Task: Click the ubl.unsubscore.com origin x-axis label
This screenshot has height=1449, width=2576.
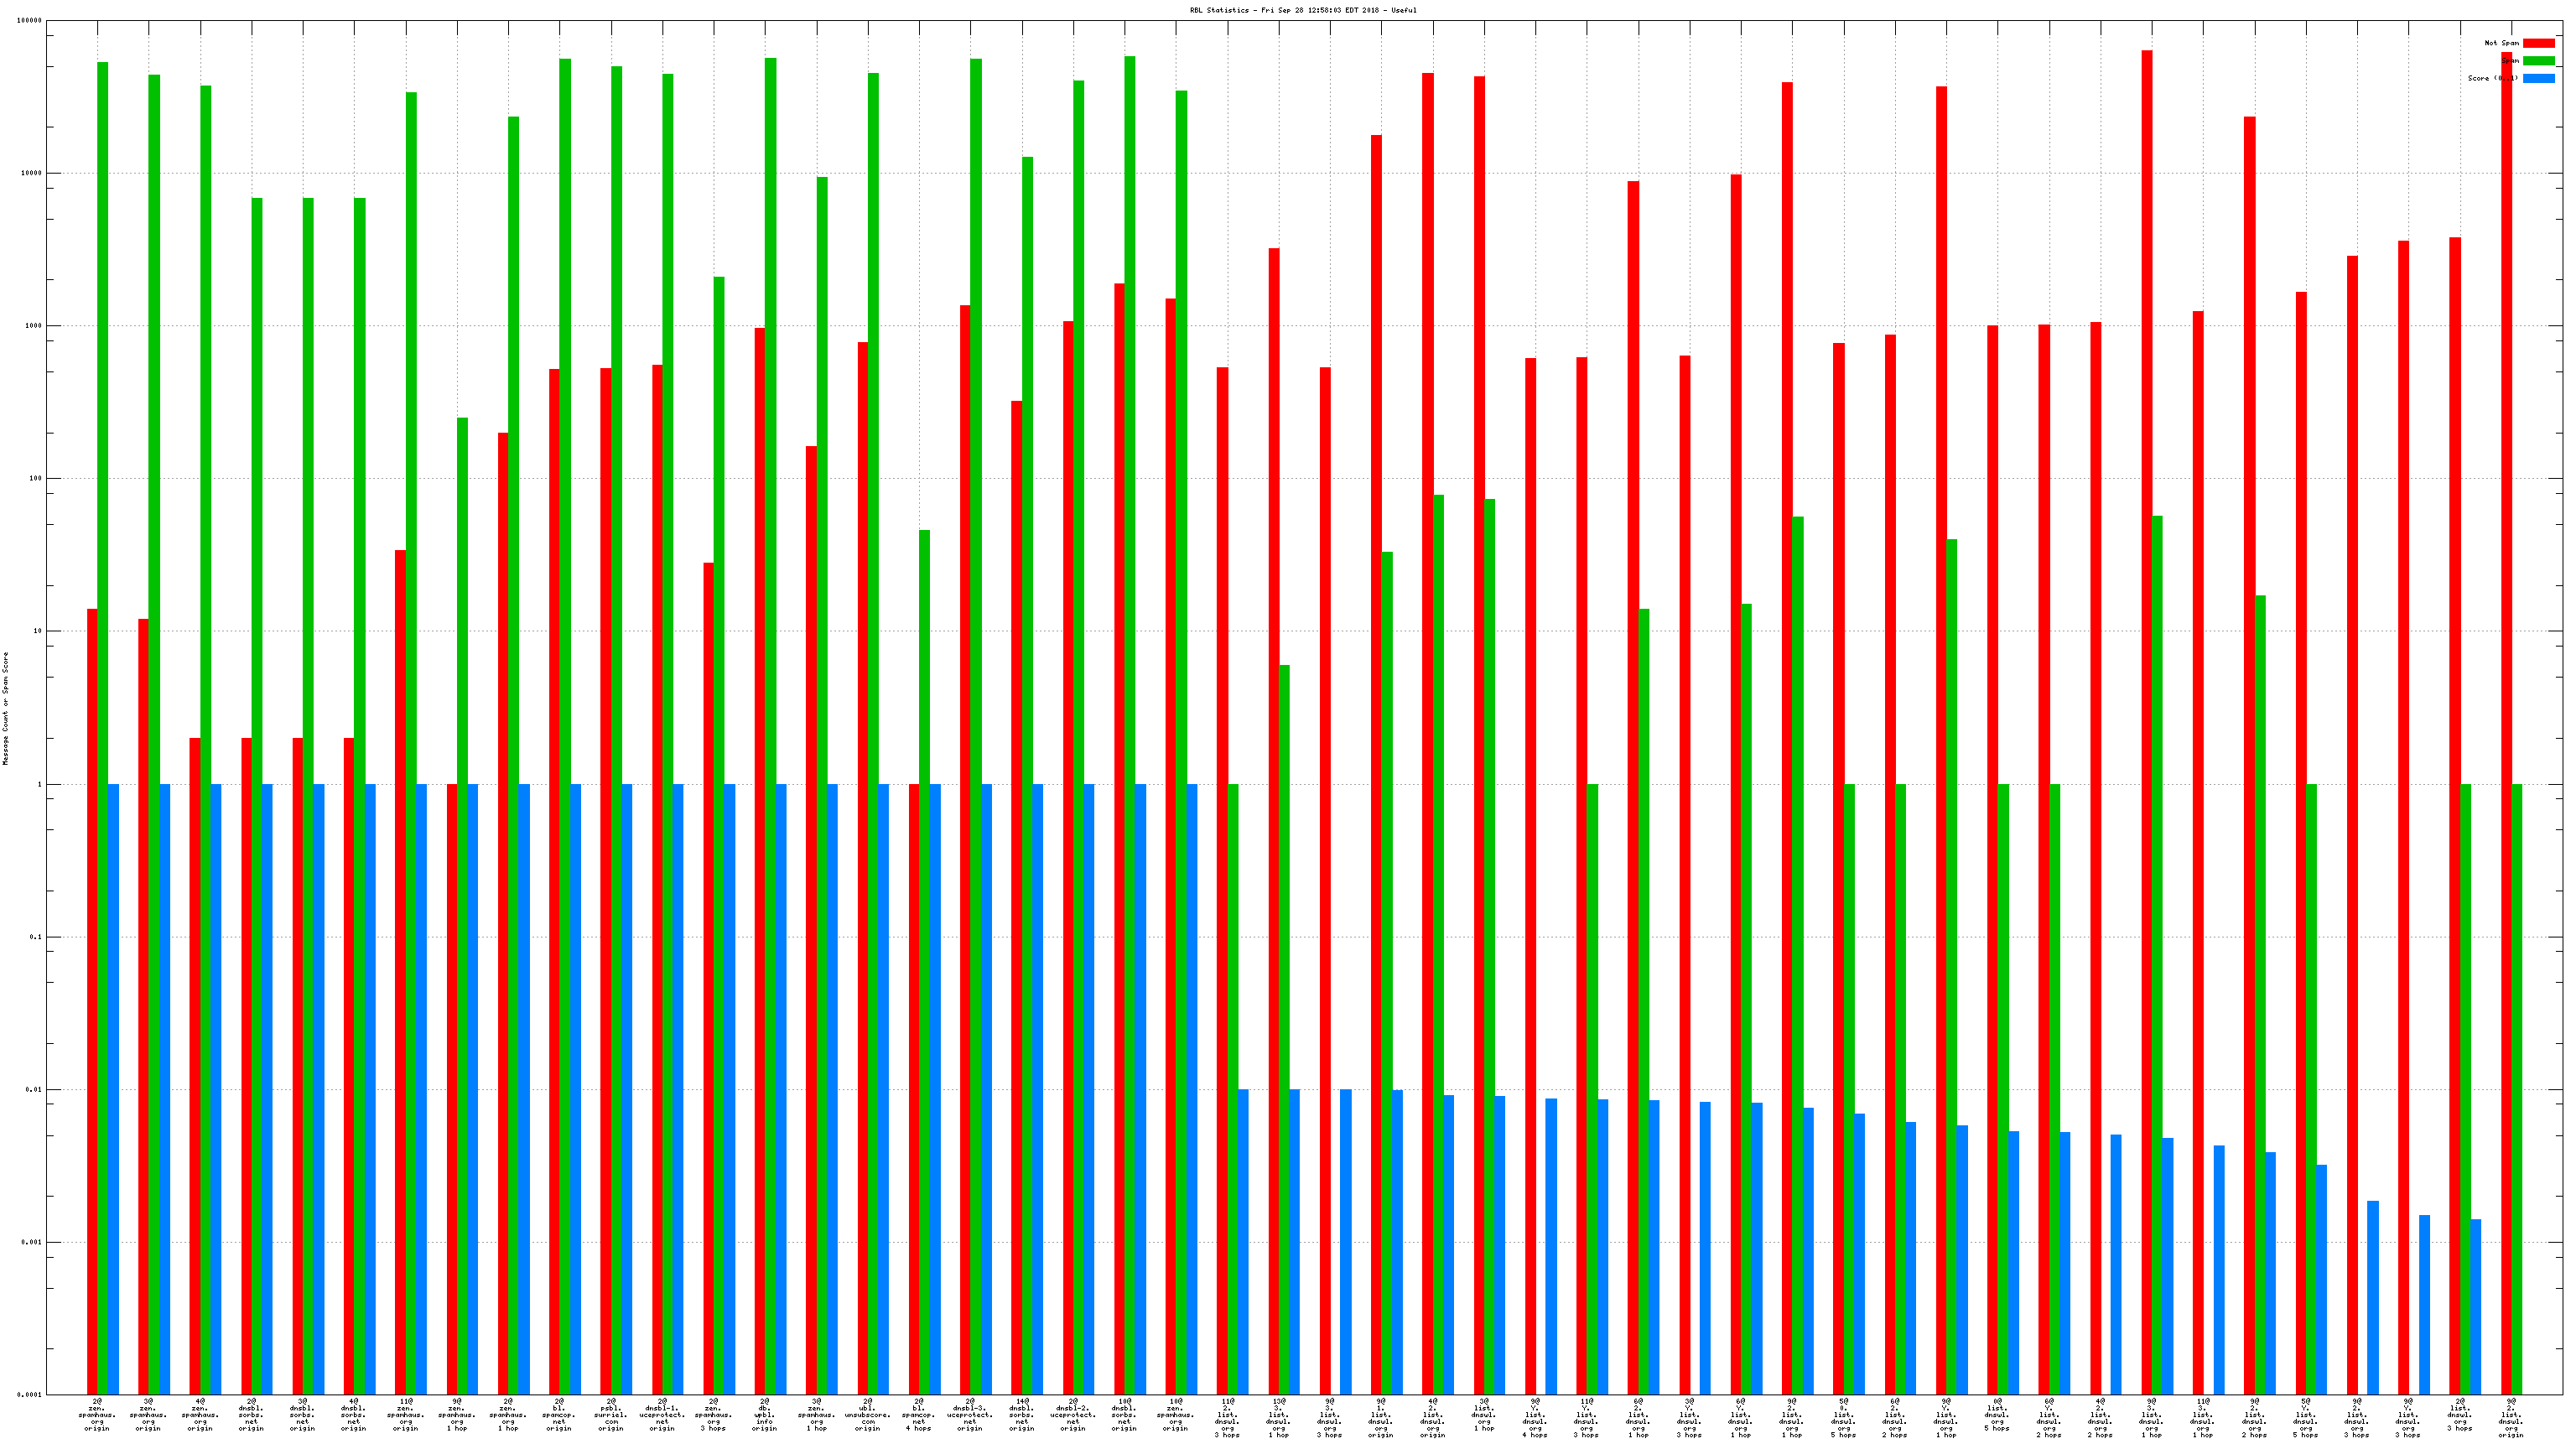Action: point(867,1415)
